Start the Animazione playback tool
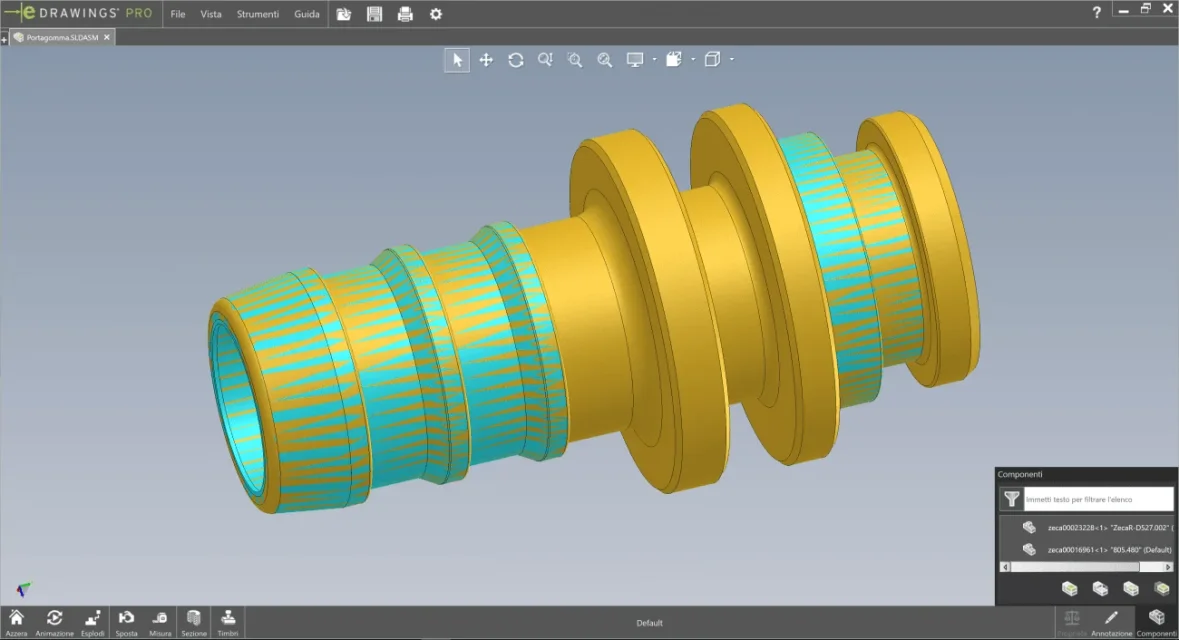This screenshot has height=640, width=1179. tap(54, 623)
